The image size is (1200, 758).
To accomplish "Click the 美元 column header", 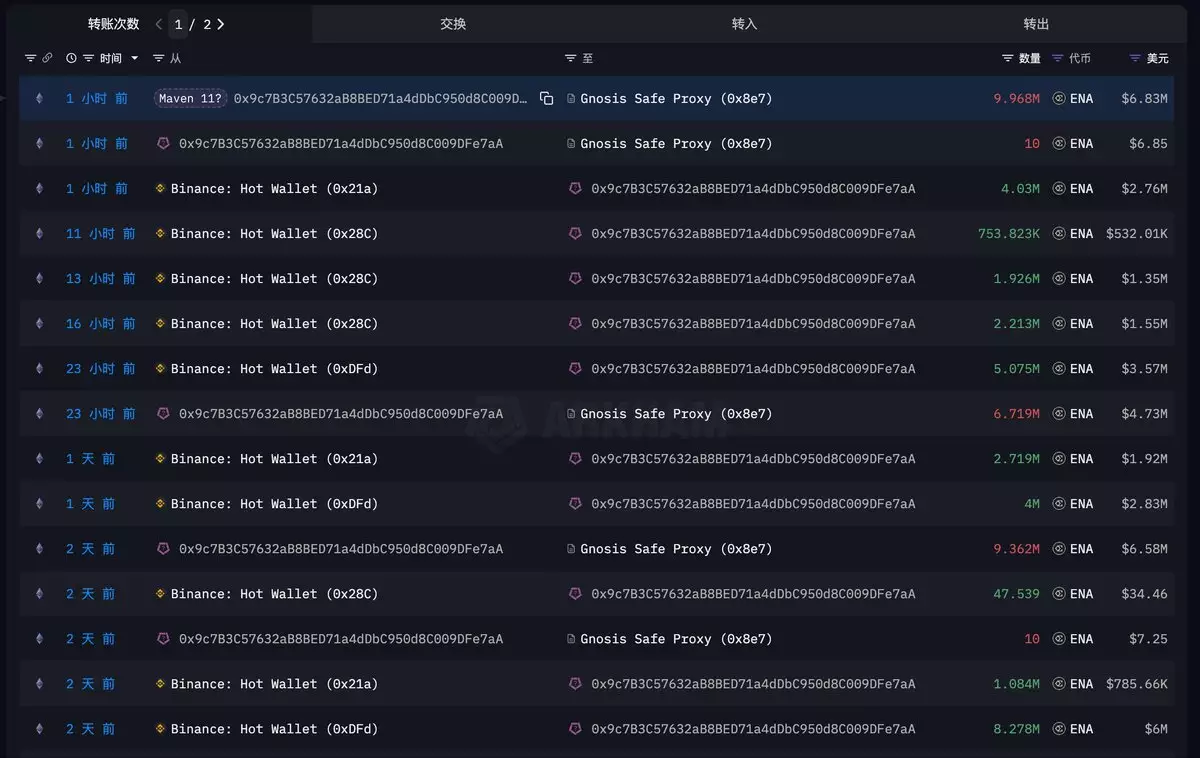I will tap(1157, 58).
